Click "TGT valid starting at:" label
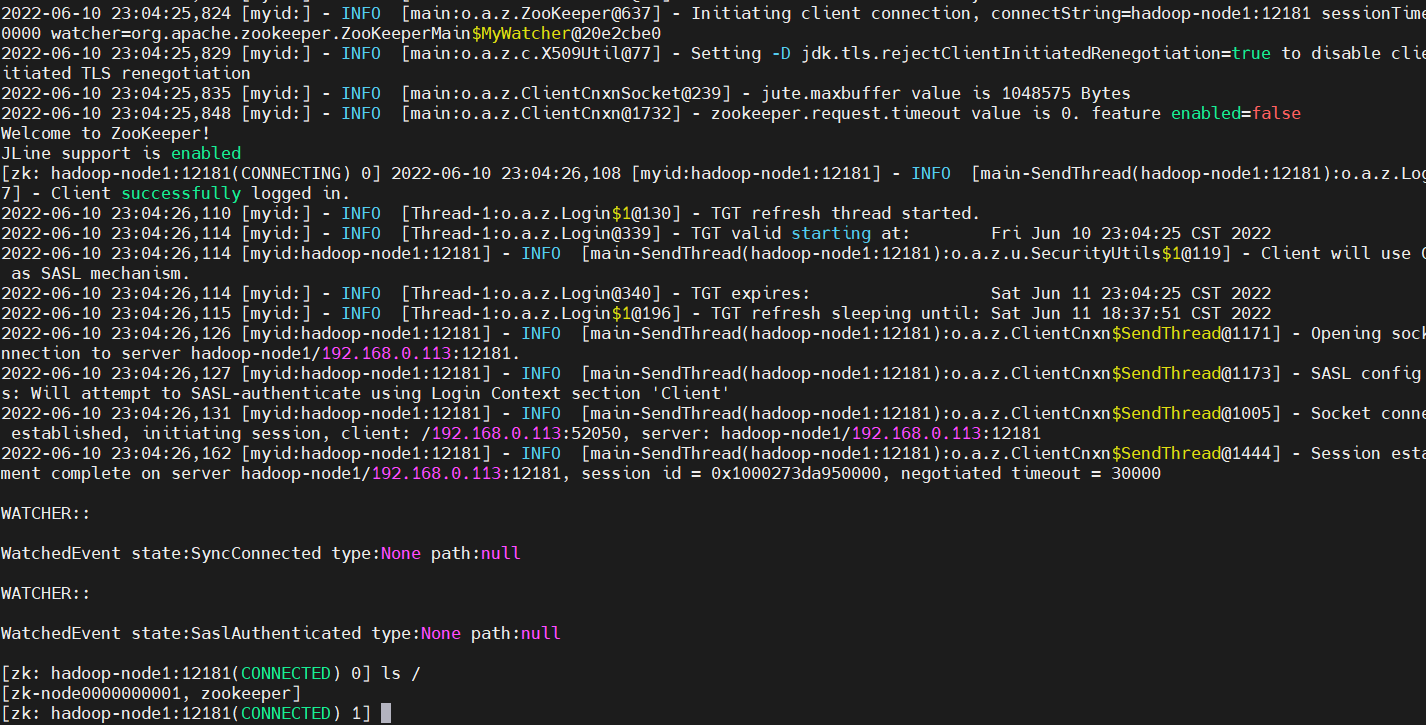 click(800, 233)
